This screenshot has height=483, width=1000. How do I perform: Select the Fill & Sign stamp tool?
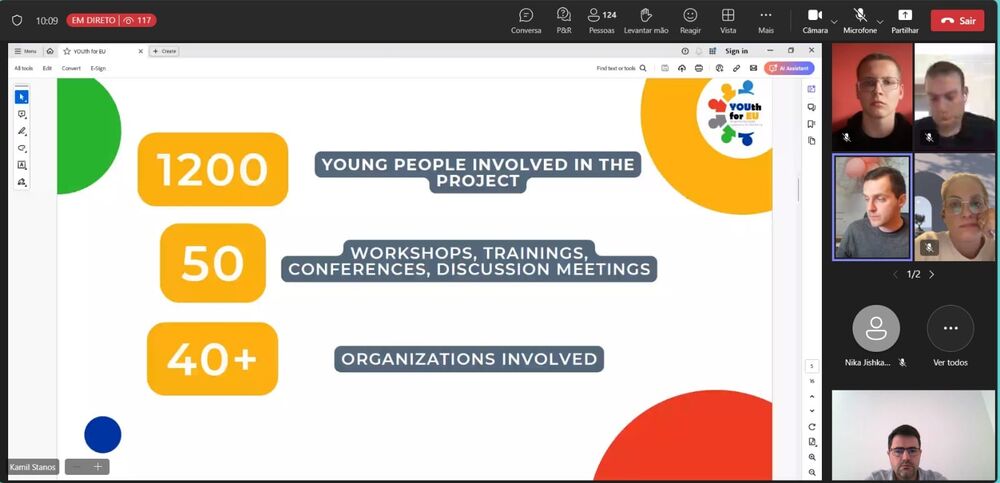point(22,182)
